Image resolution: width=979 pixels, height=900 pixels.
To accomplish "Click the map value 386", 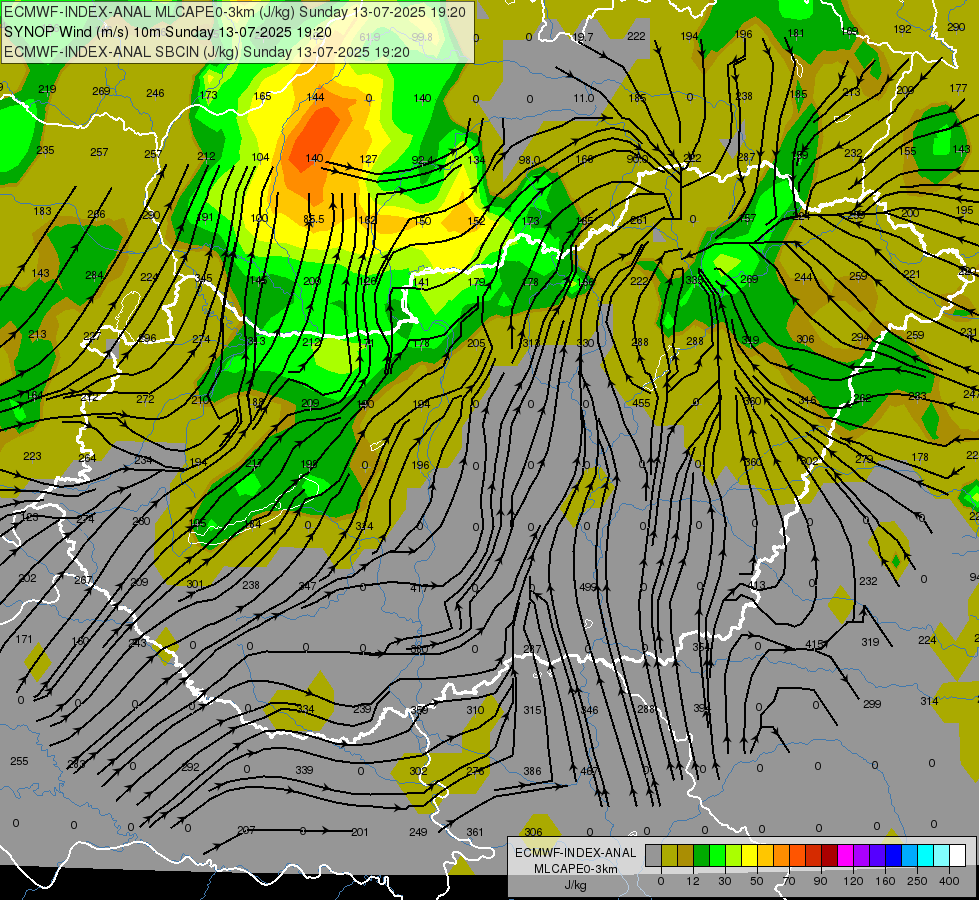I will point(532,771).
